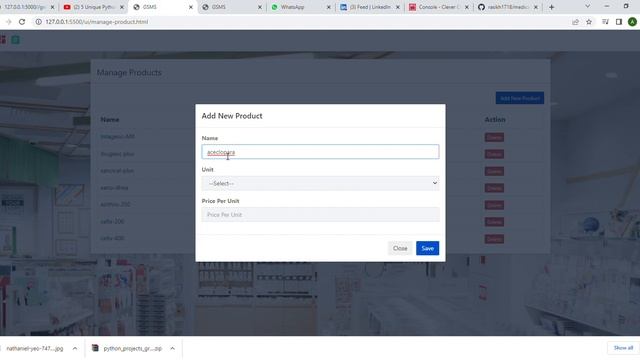Close the Console Clever Cloud tab
Image resolution: width=640 pixels, height=360 pixels.
pos(467,7)
